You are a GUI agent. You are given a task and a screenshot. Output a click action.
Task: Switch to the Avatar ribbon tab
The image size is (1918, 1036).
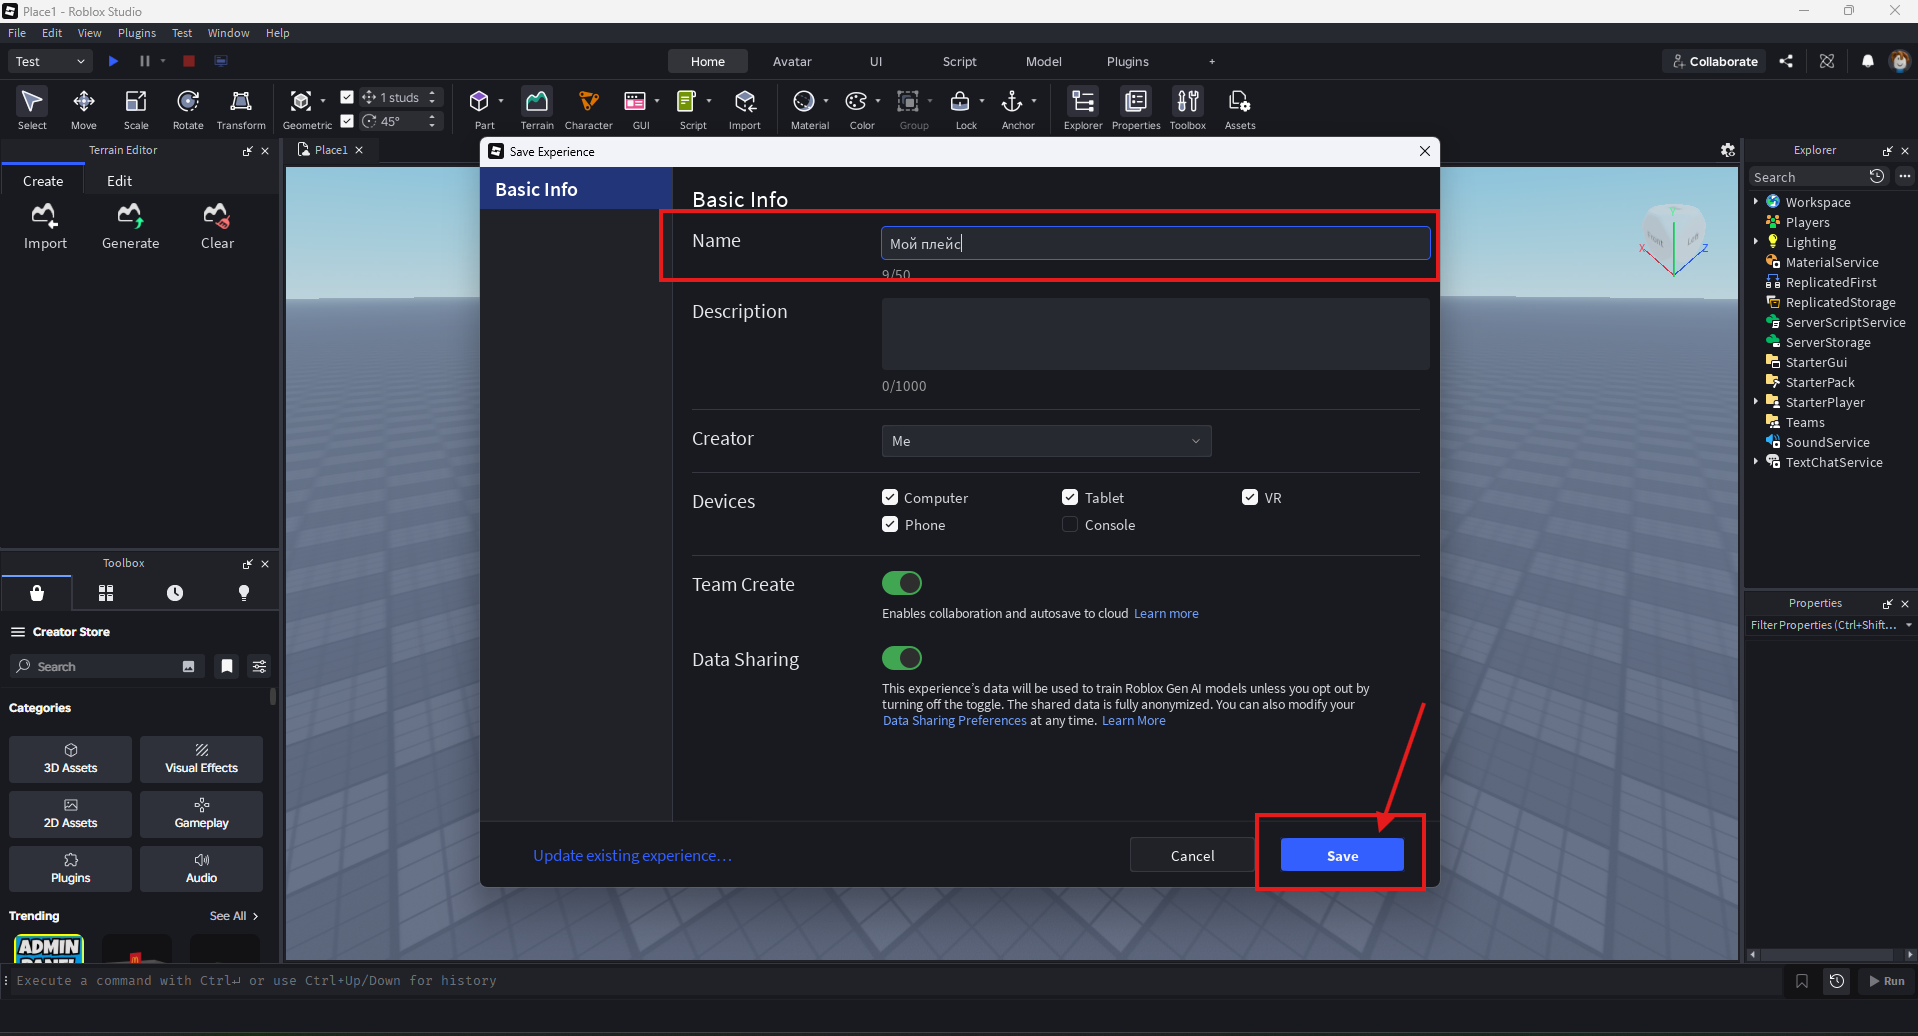(x=792, y=61)
